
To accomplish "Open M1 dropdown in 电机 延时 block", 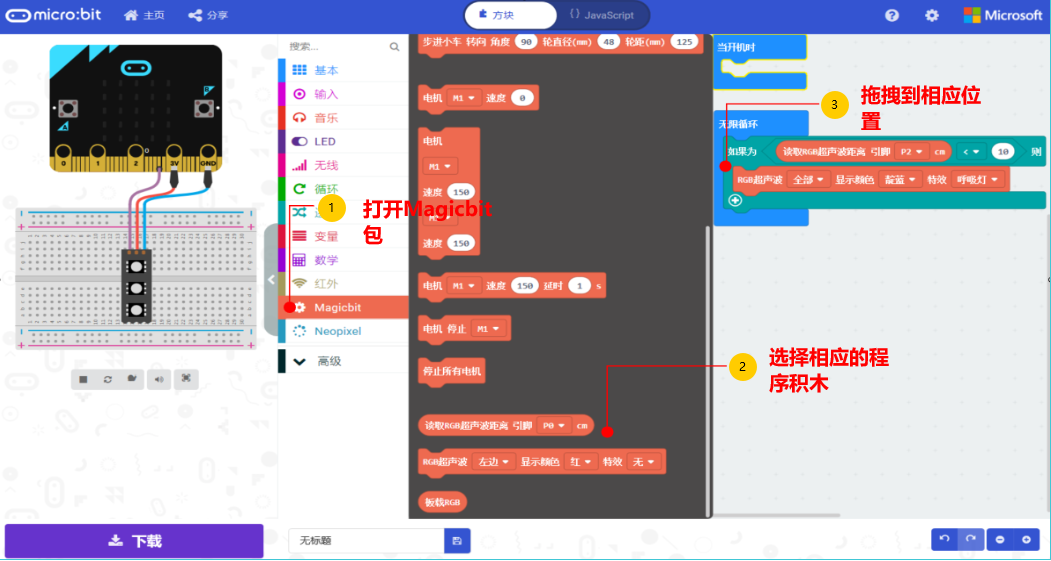I will (465, 286).
